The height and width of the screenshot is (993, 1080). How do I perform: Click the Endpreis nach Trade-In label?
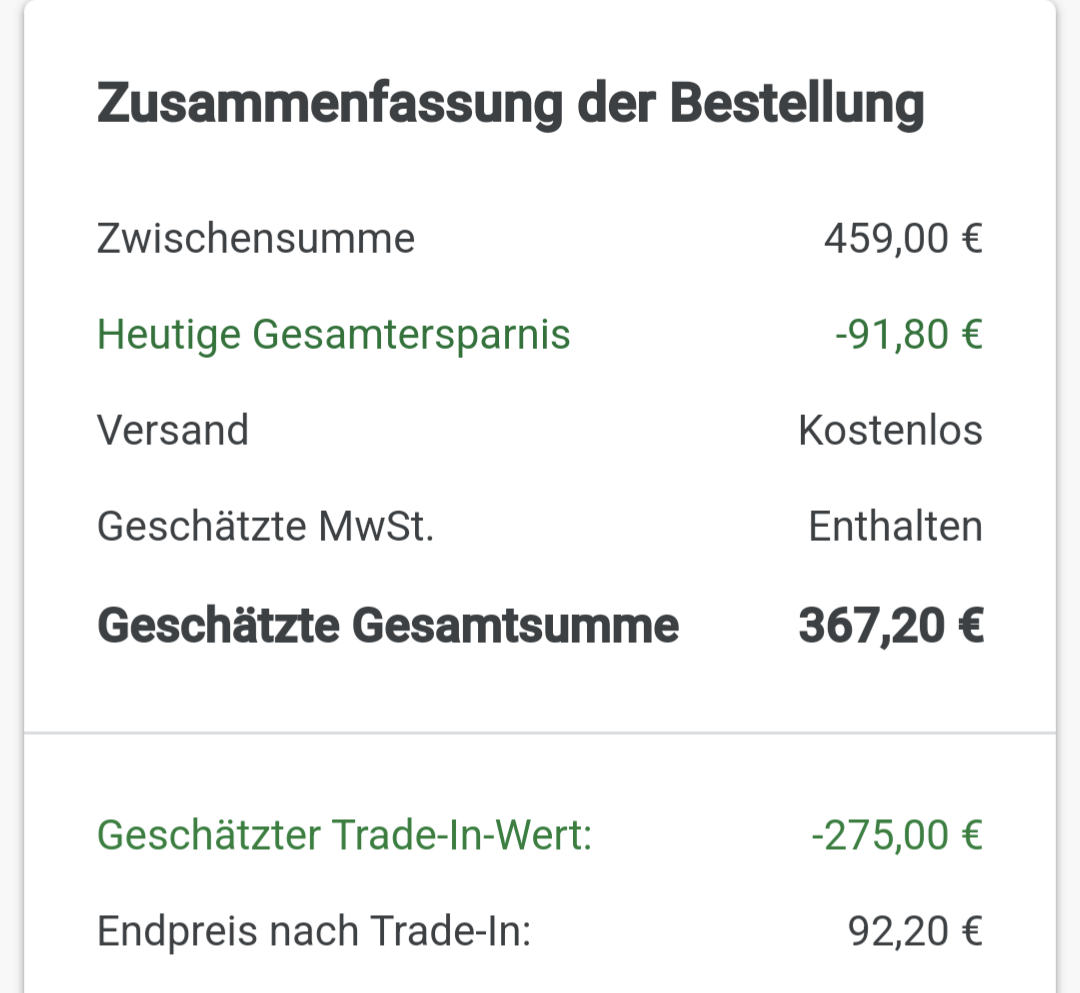313,931
